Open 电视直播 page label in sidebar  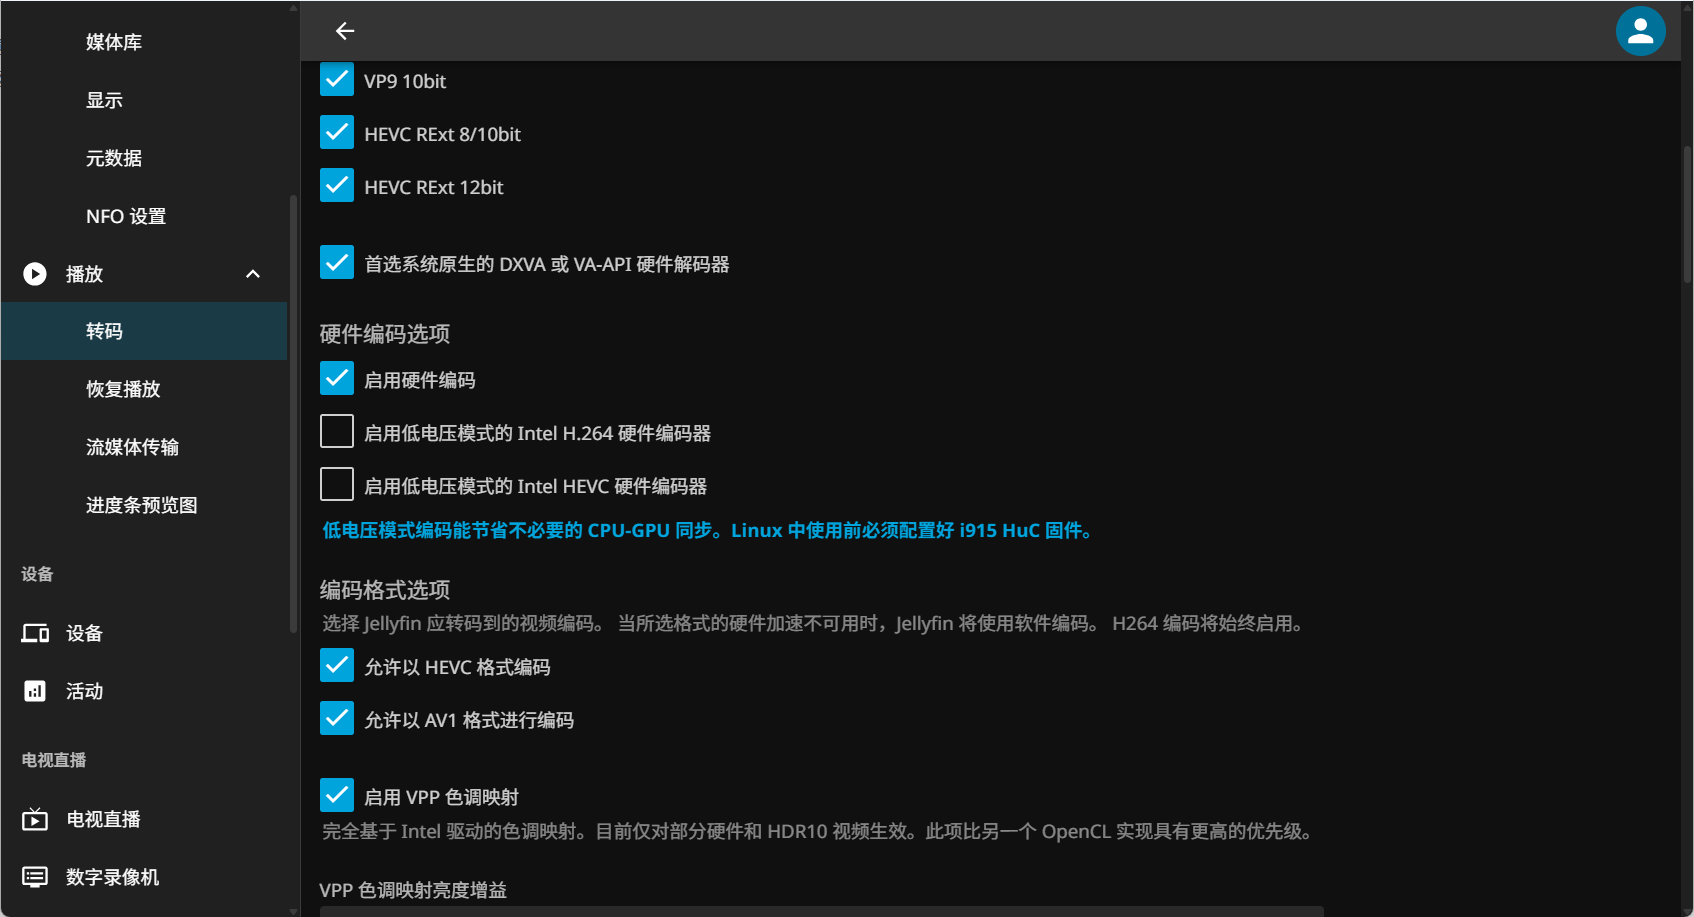[x=103, y=819]
